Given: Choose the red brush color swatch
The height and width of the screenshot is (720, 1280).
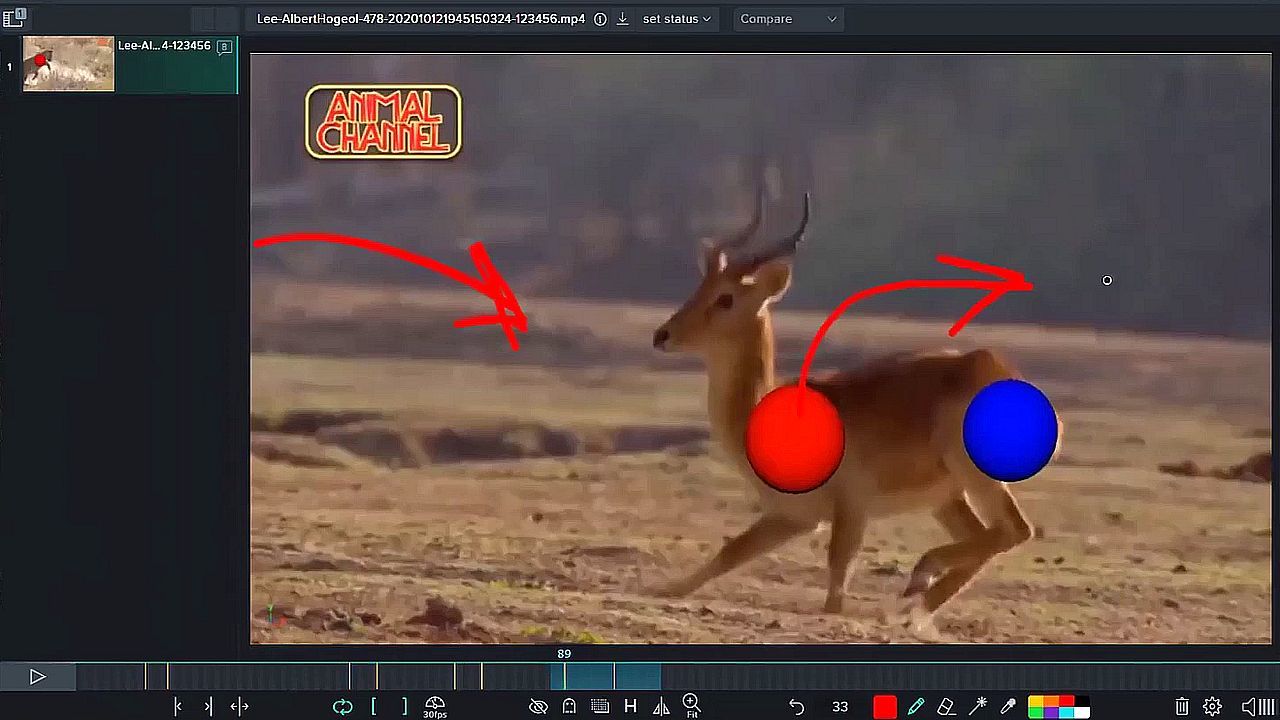Looking at the screenshot, I should click(x=884, y=707).
